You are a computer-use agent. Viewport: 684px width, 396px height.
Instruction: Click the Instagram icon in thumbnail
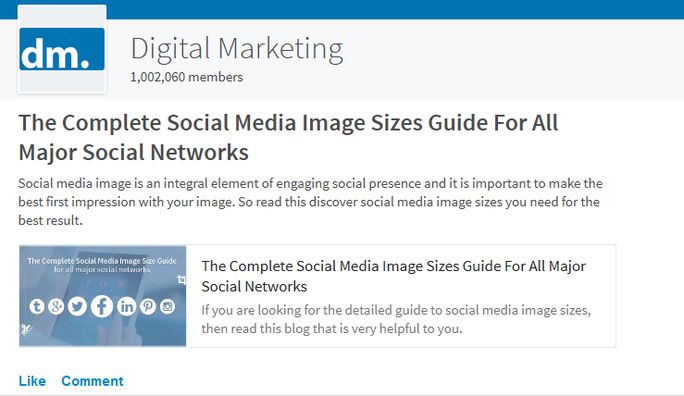168,307
